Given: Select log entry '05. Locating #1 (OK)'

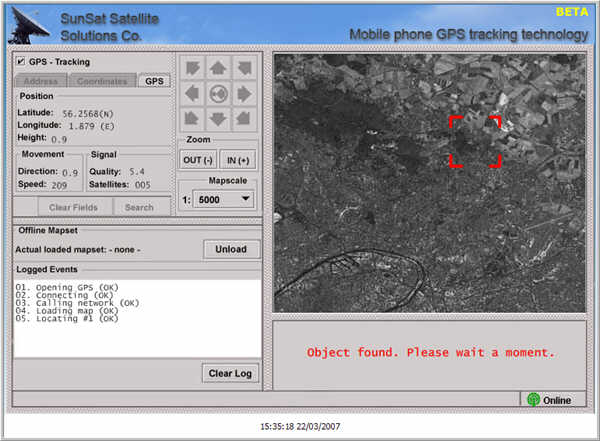Looking at the screenshot, I should [67, 318].
